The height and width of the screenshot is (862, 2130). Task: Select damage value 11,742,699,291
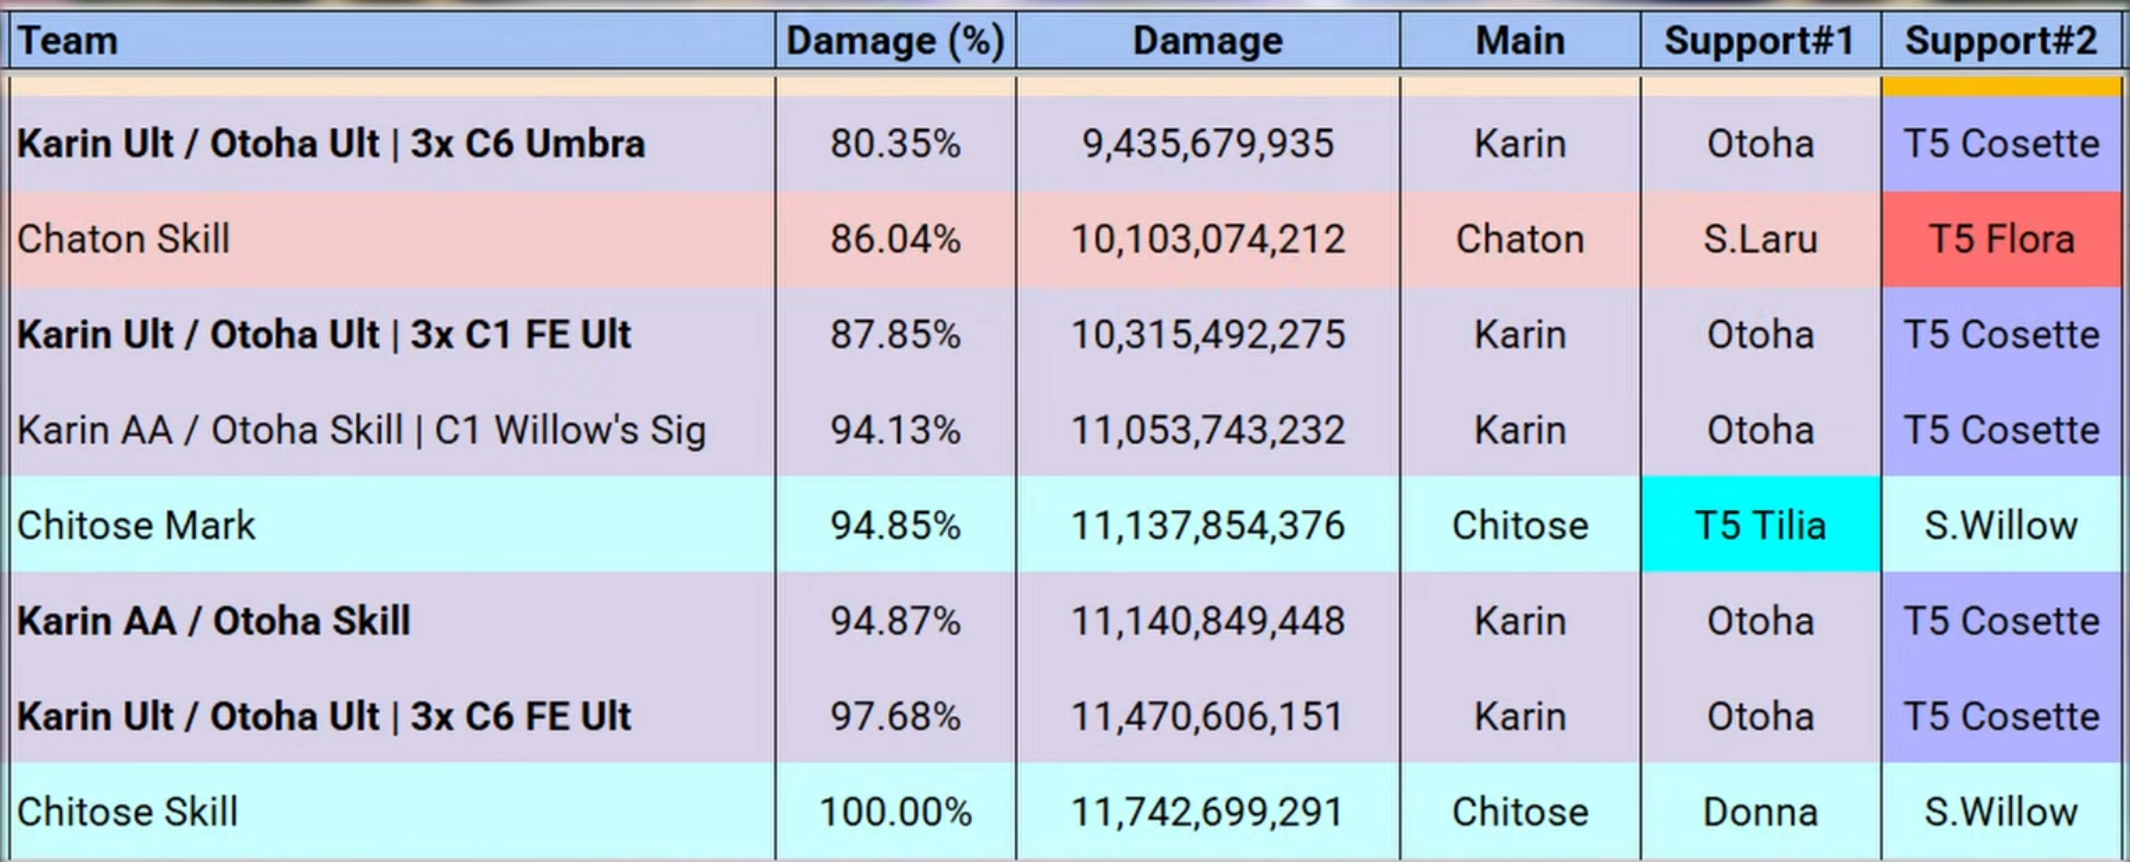pos(1207,811)
